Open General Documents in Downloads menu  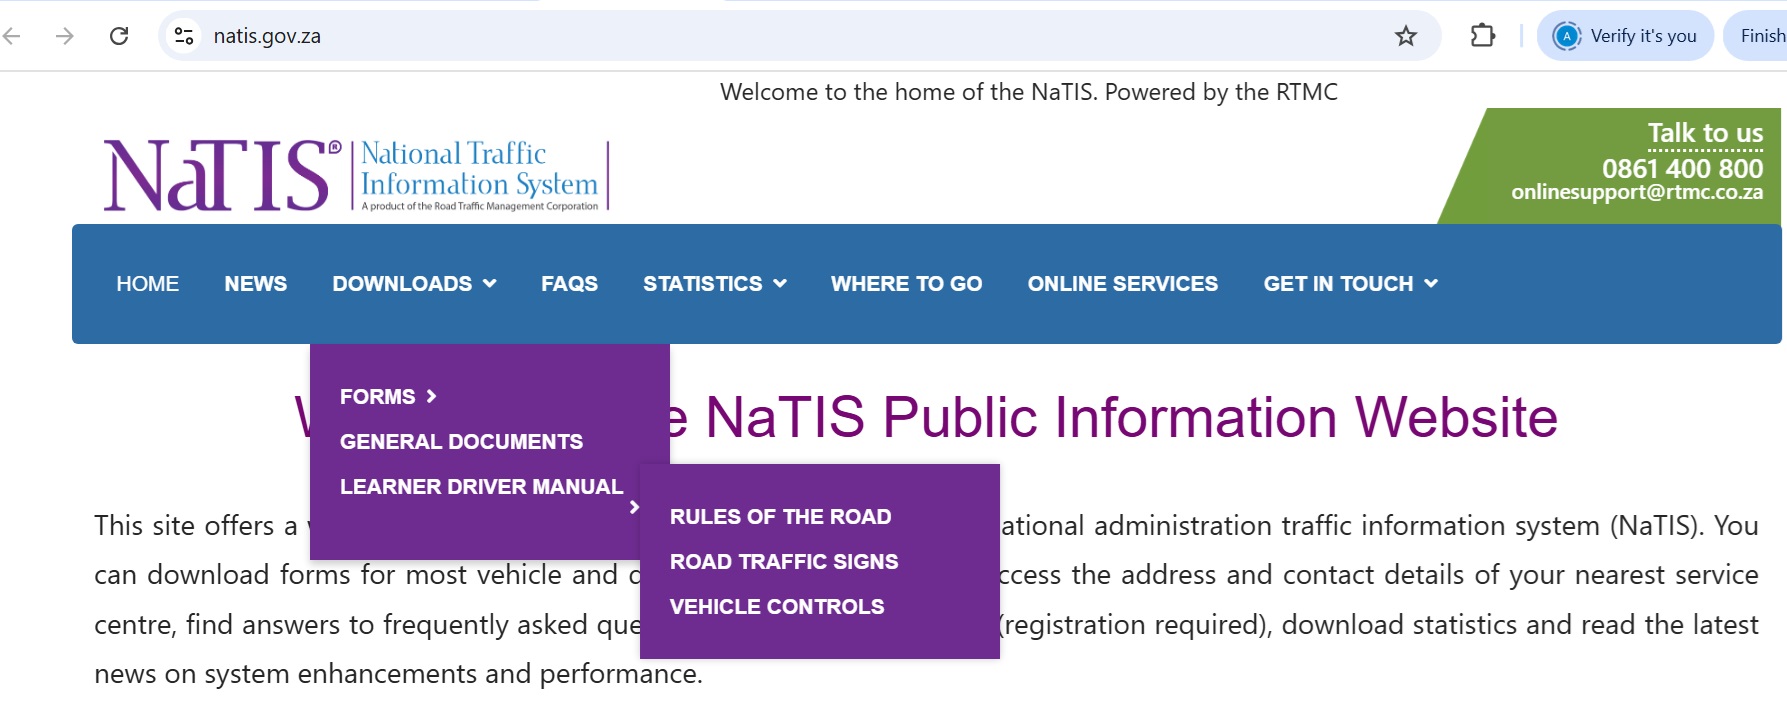point(461,442)
